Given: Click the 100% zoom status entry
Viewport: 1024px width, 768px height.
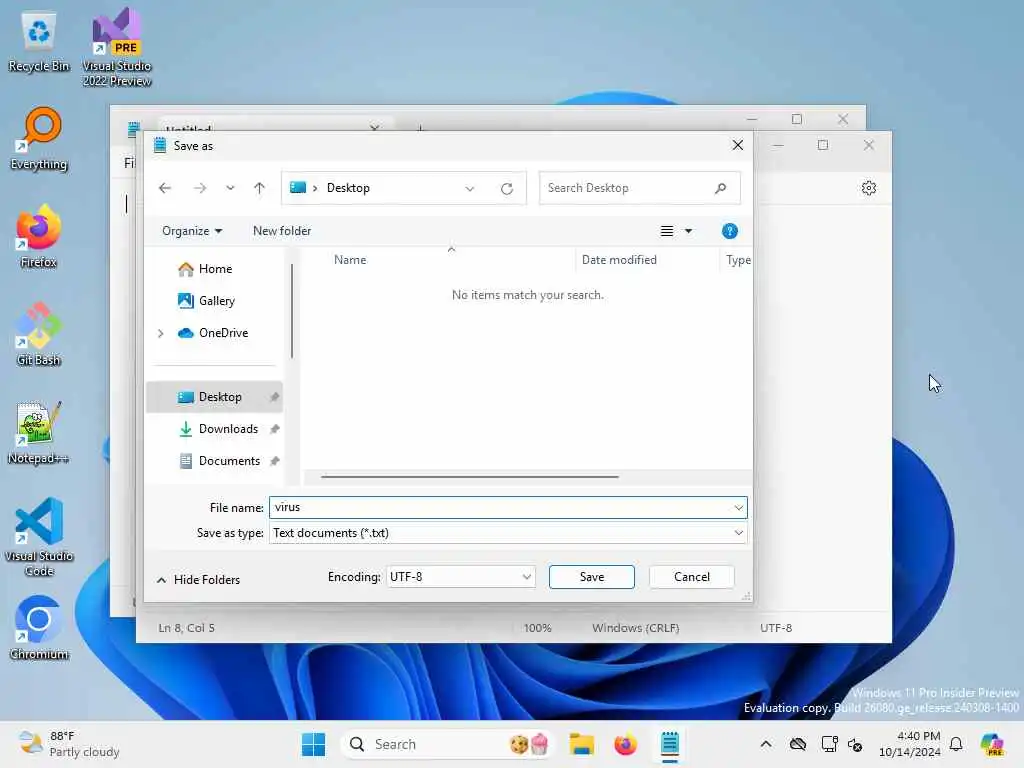Looking at the screenshot, I should [x=537, y=628].
